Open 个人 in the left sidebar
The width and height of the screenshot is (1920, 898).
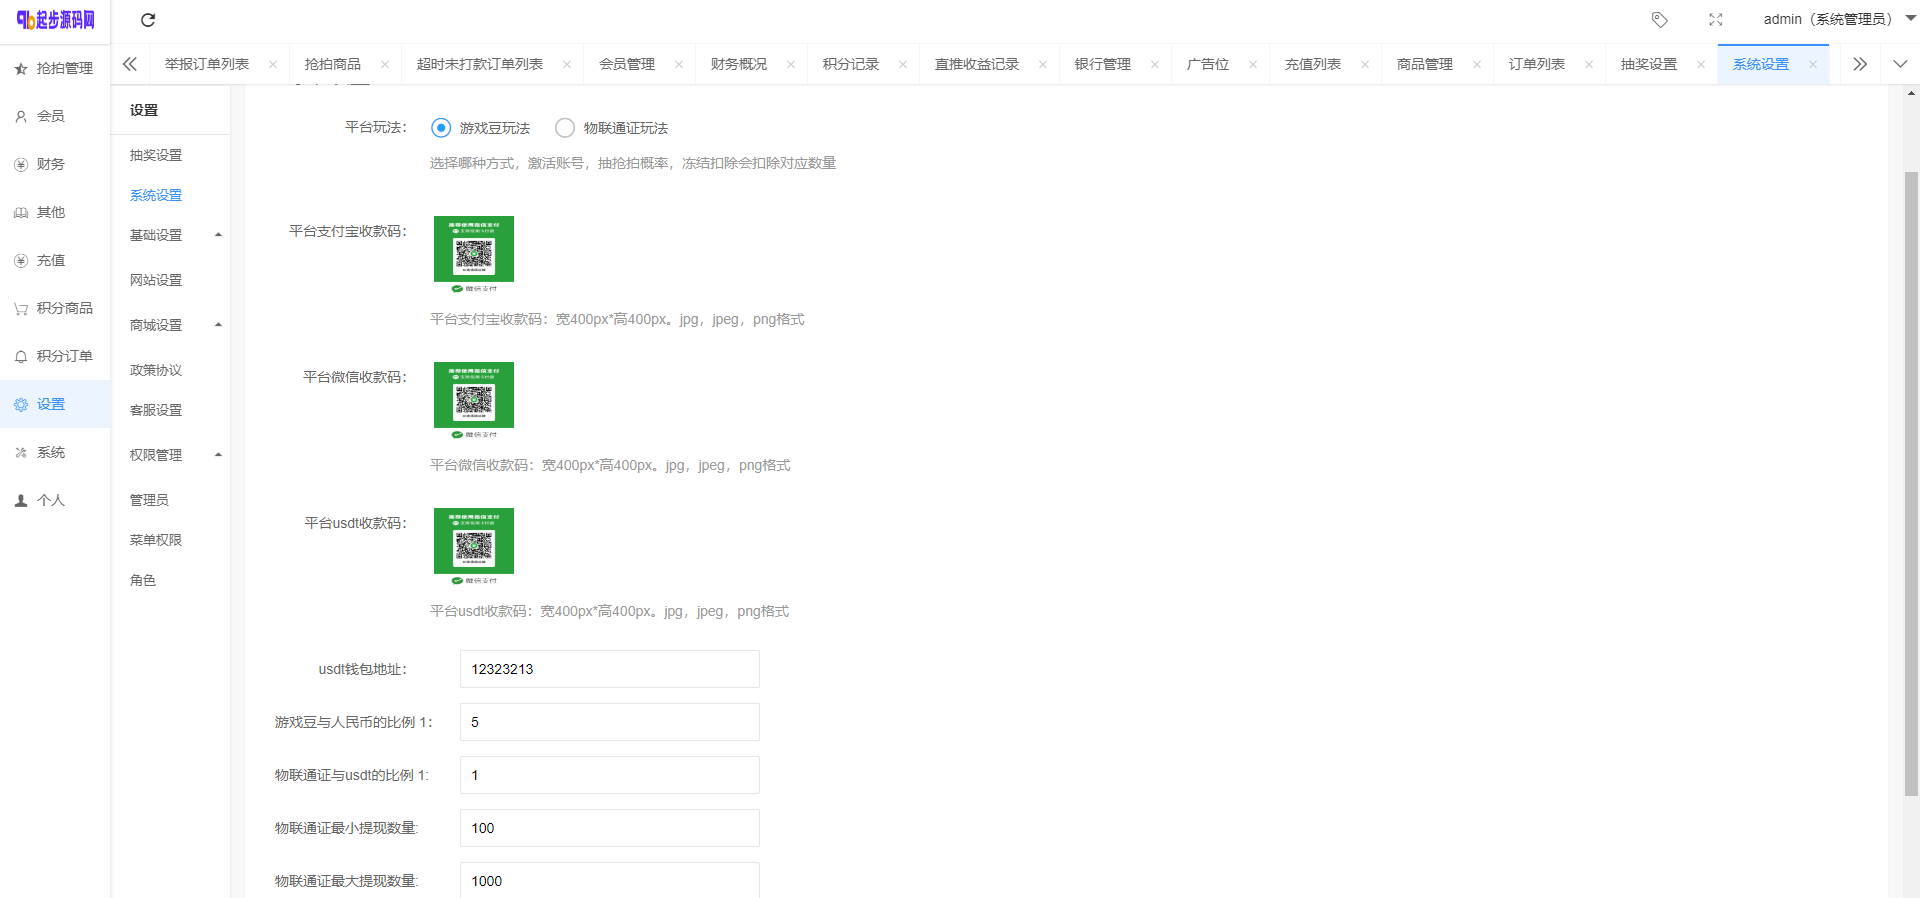coord(55,500)
